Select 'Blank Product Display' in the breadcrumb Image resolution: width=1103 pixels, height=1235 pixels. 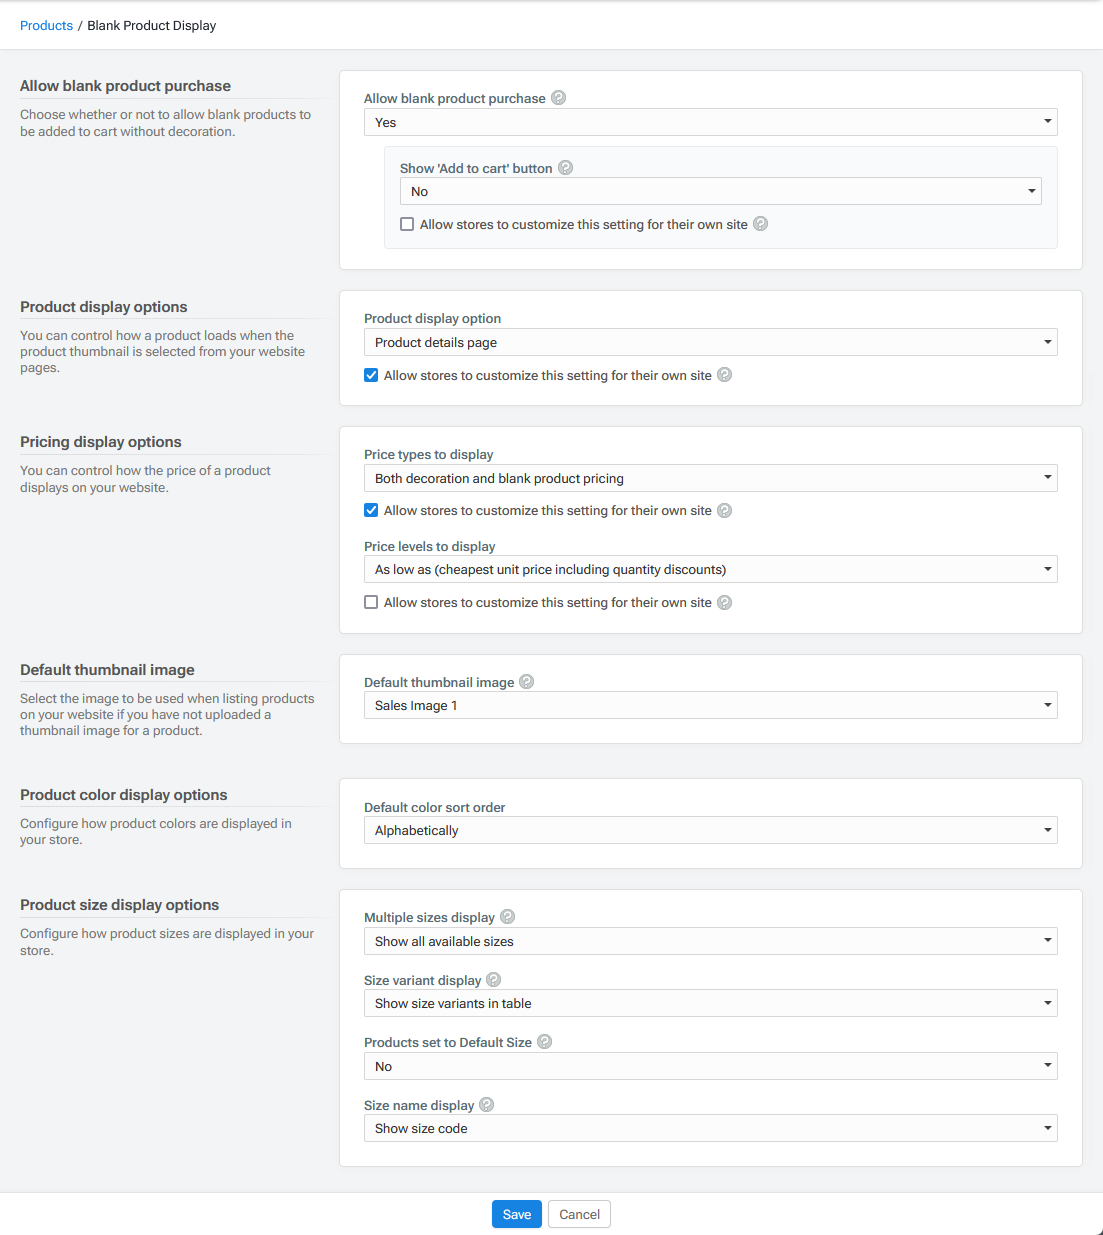(x=151, y=25)
